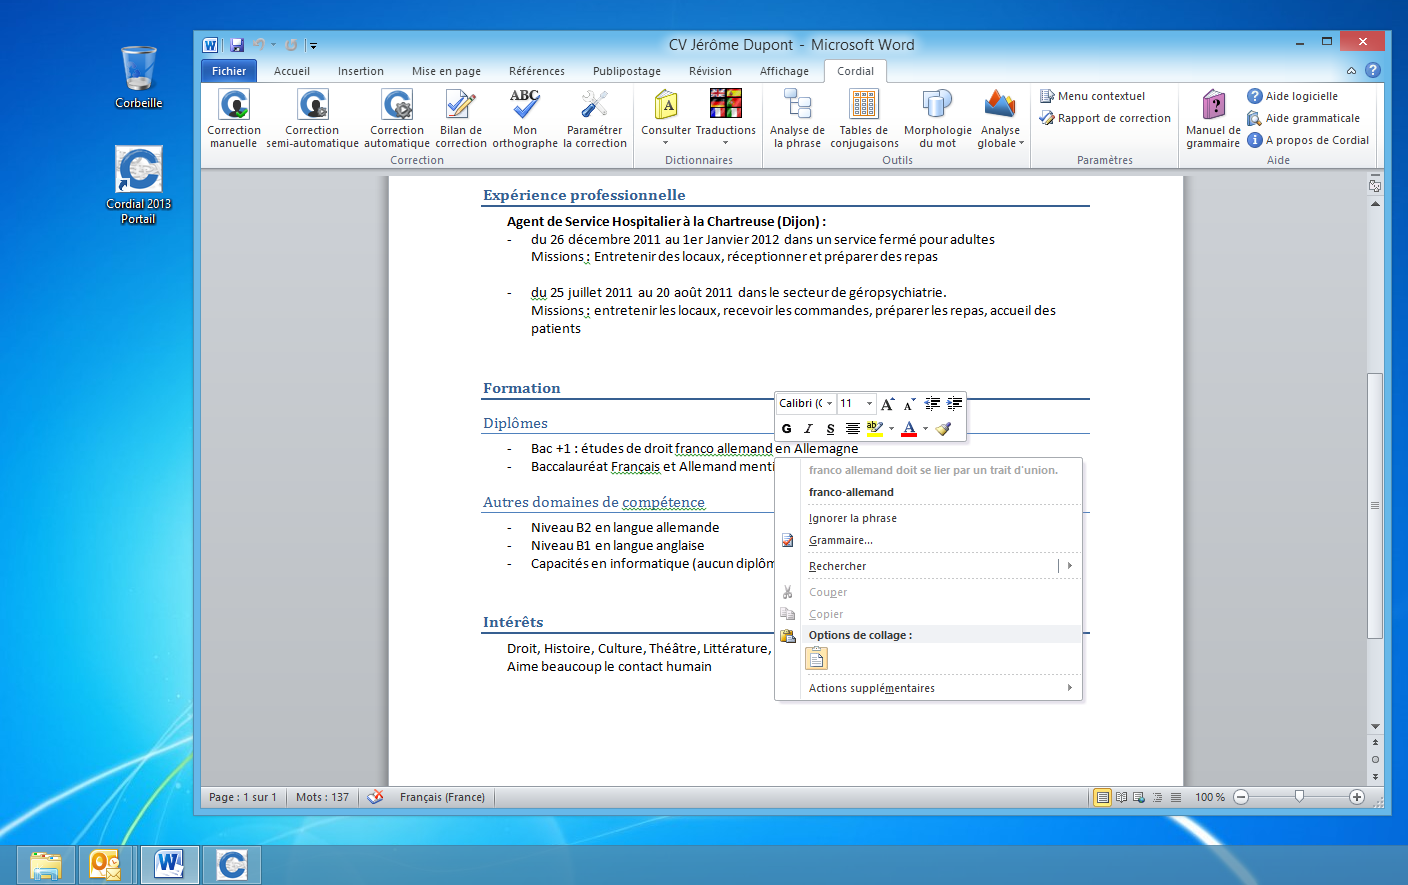Start Correction semi-automatique
The height and width of the screenshot is (885, 1408).
coord(312,119)
